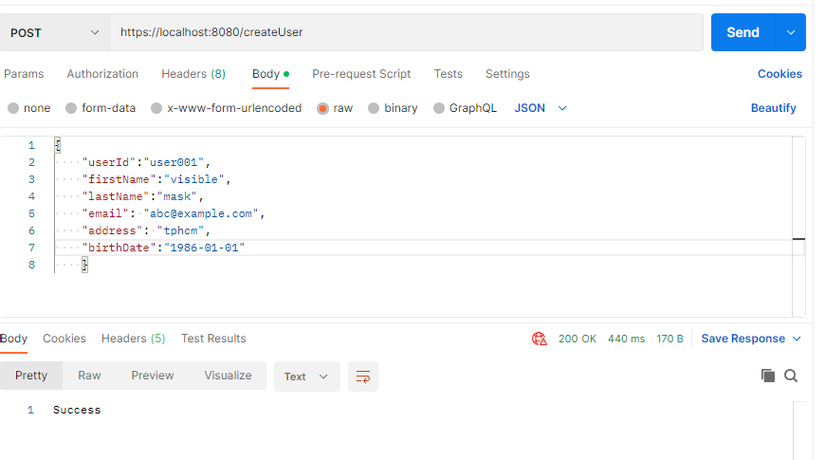Screen dimensions: 825x460
Task: Open the Save Response dropdown
Action: (x=751, y=339)
